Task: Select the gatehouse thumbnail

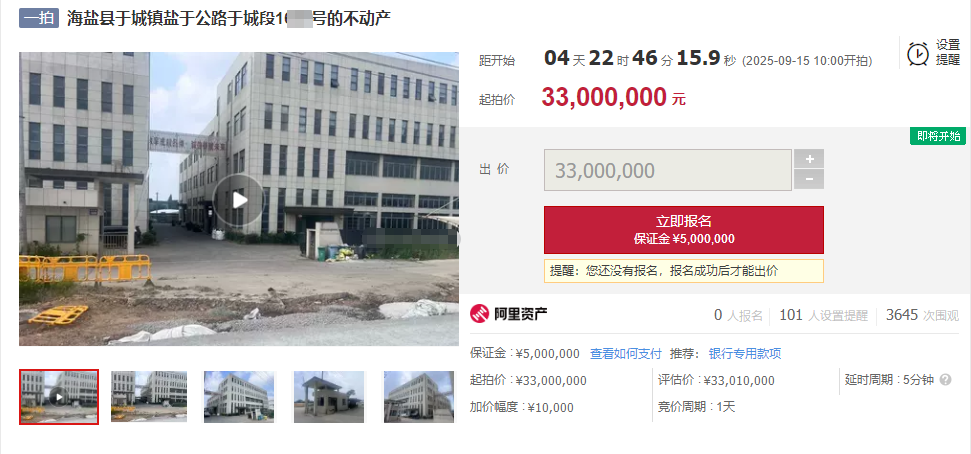Action: pos(329,397)
